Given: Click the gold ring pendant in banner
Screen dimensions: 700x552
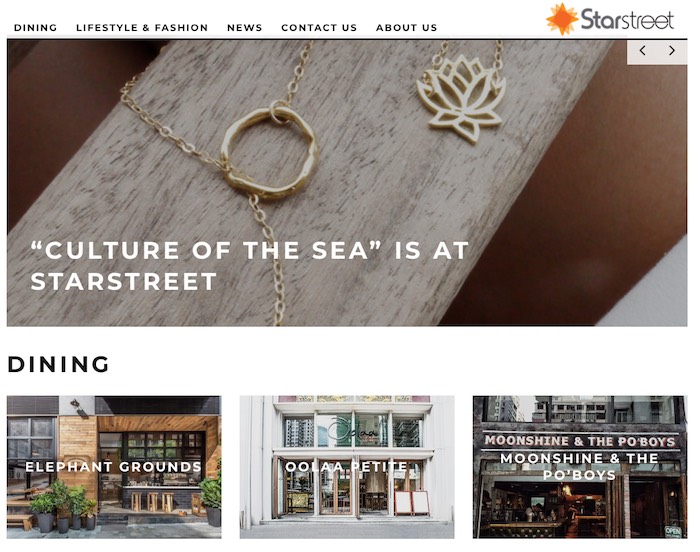Looking at the screenshot, I should 270,152.
